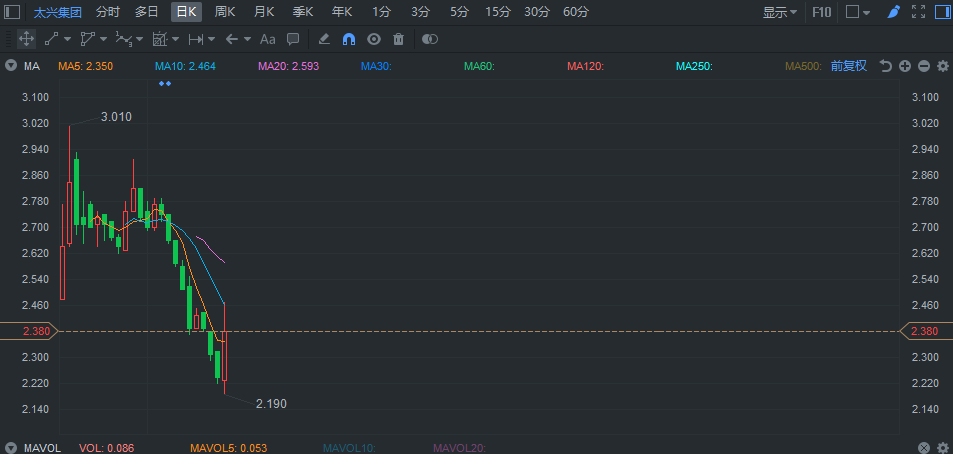Screen dimensions: 953x454
Task: Select the 15分 minute interval
Action: click(x=498, y=12)
